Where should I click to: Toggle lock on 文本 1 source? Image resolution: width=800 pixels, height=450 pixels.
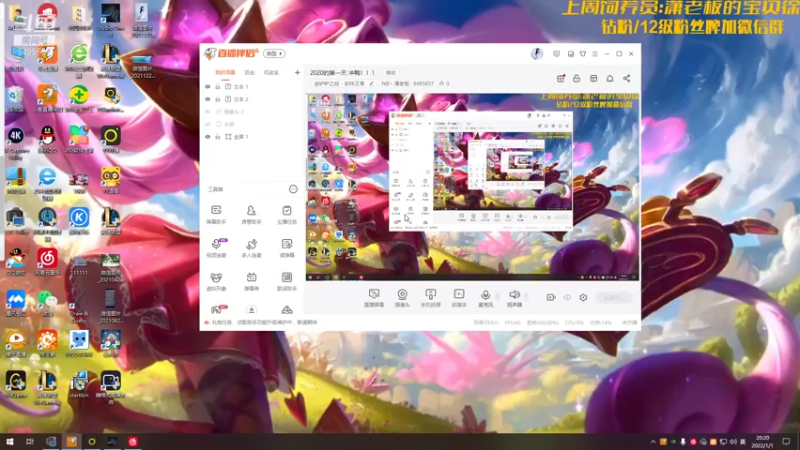click(218, 87)
